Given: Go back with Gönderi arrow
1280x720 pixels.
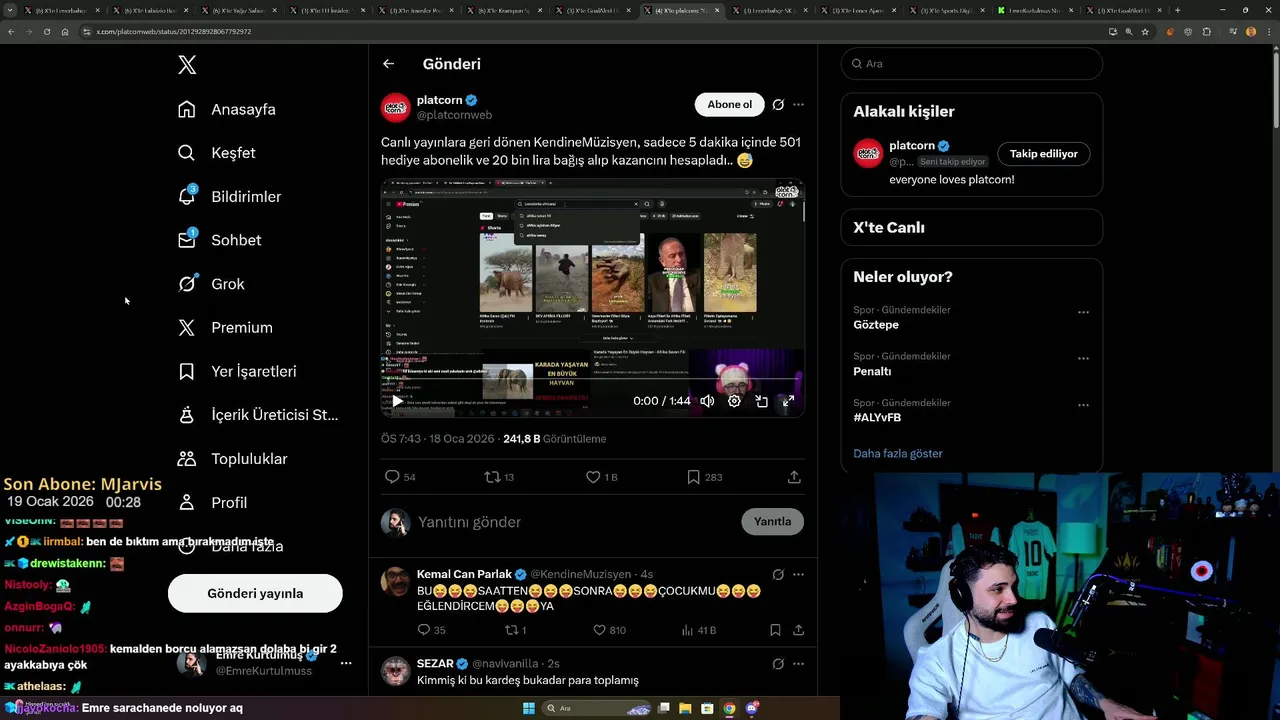Looking at the screenshot, I should [388, 64].
